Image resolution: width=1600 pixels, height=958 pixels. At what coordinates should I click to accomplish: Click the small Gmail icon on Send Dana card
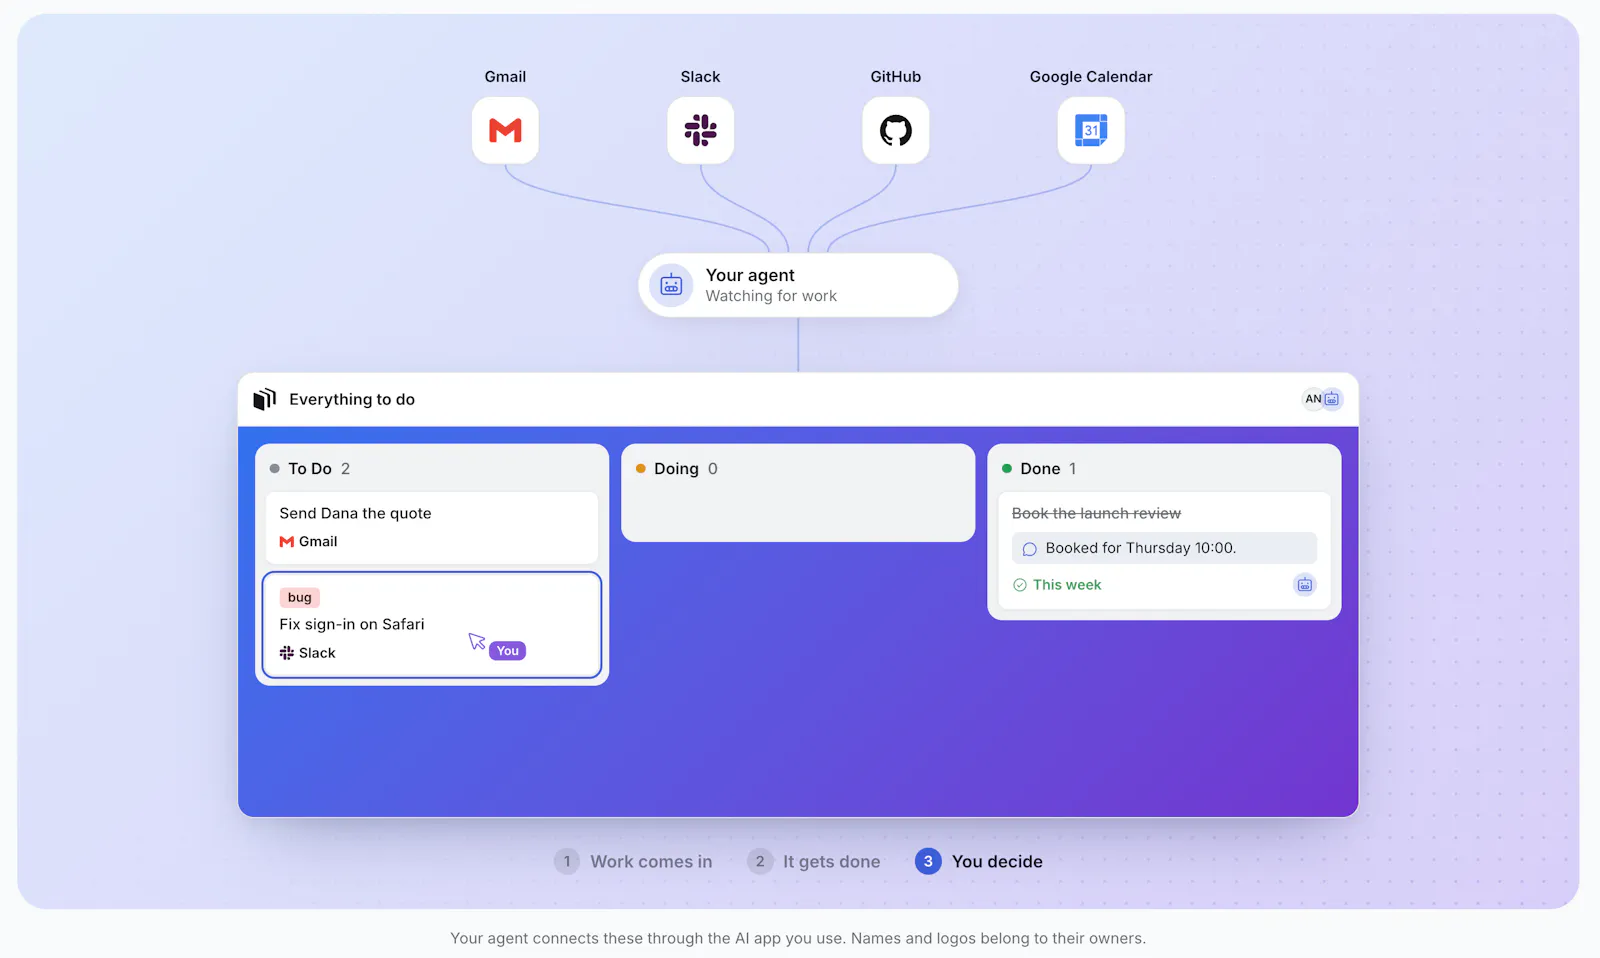tap(287, 541)
